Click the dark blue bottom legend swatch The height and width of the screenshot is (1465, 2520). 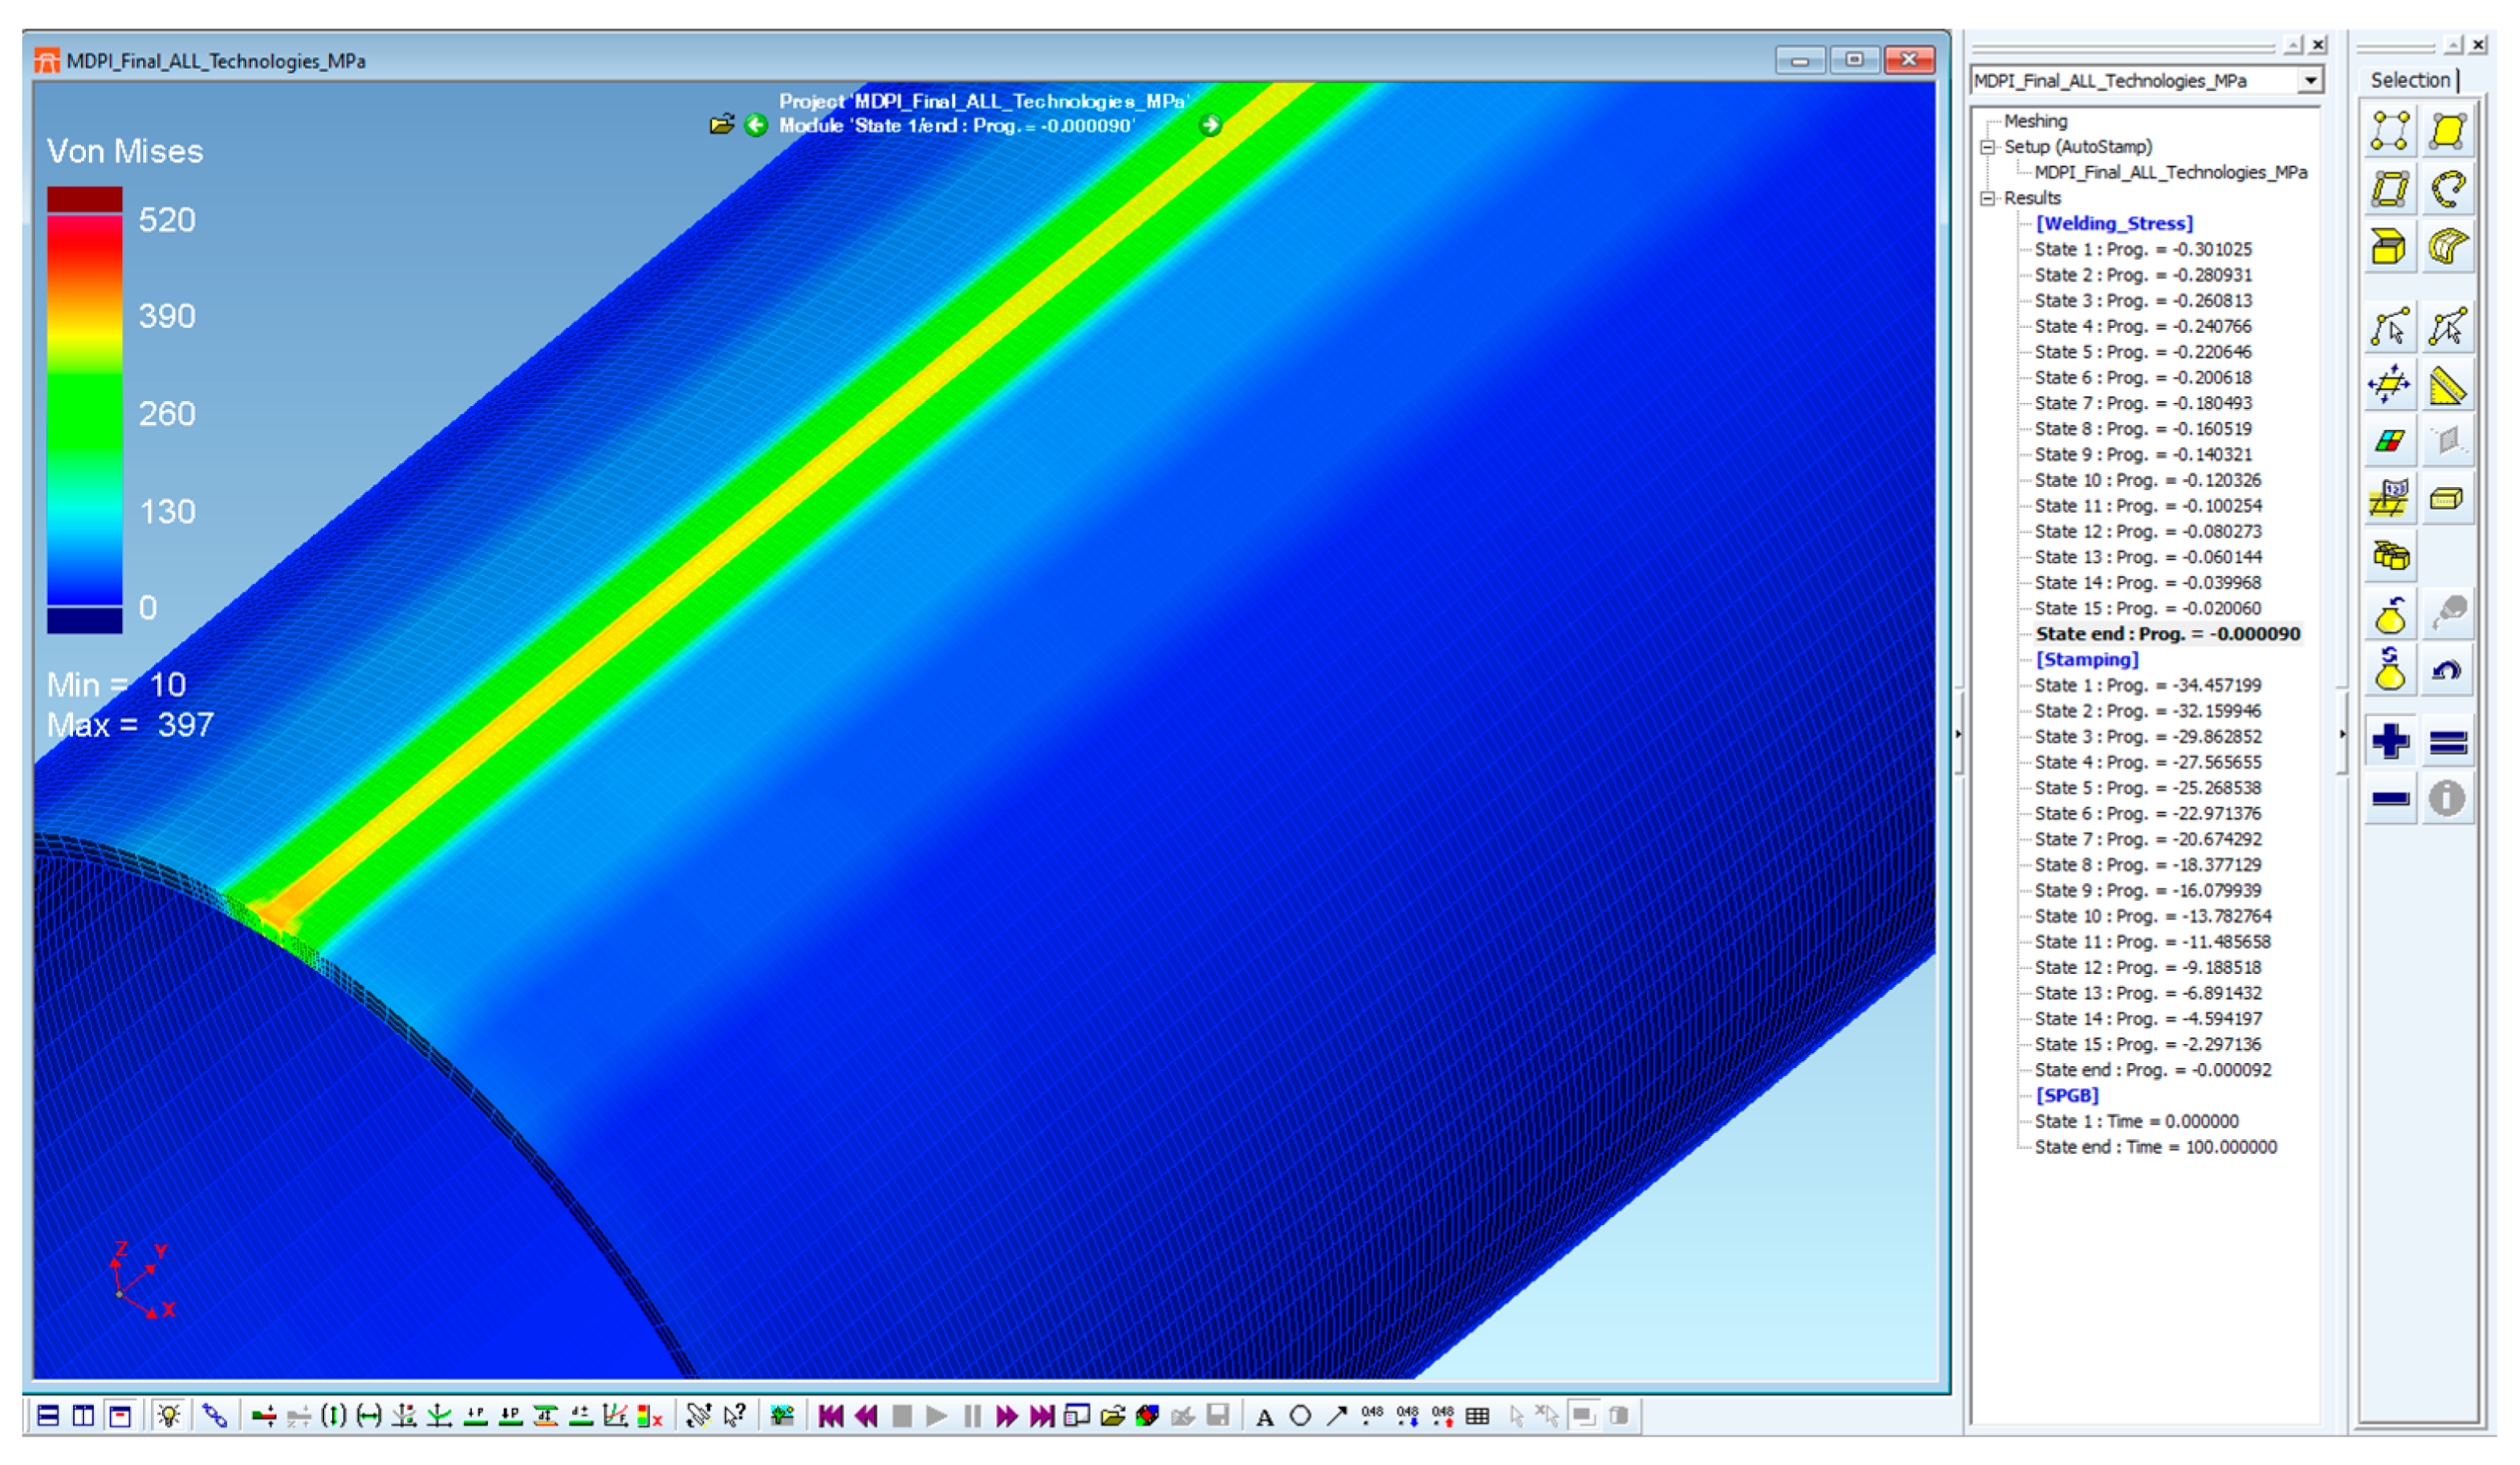(85, 620)
